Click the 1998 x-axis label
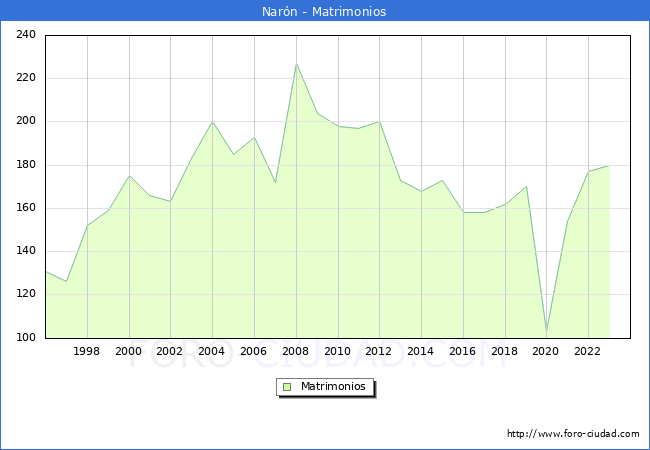Viewport: 650px width, 450px height. (x=86, y=351)
